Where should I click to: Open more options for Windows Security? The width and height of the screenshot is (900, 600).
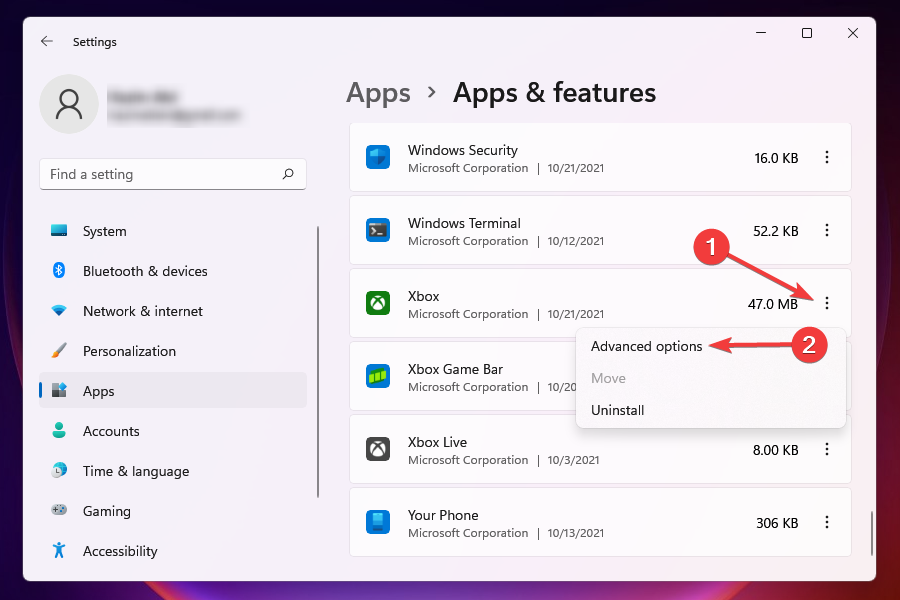pos(827,157)
